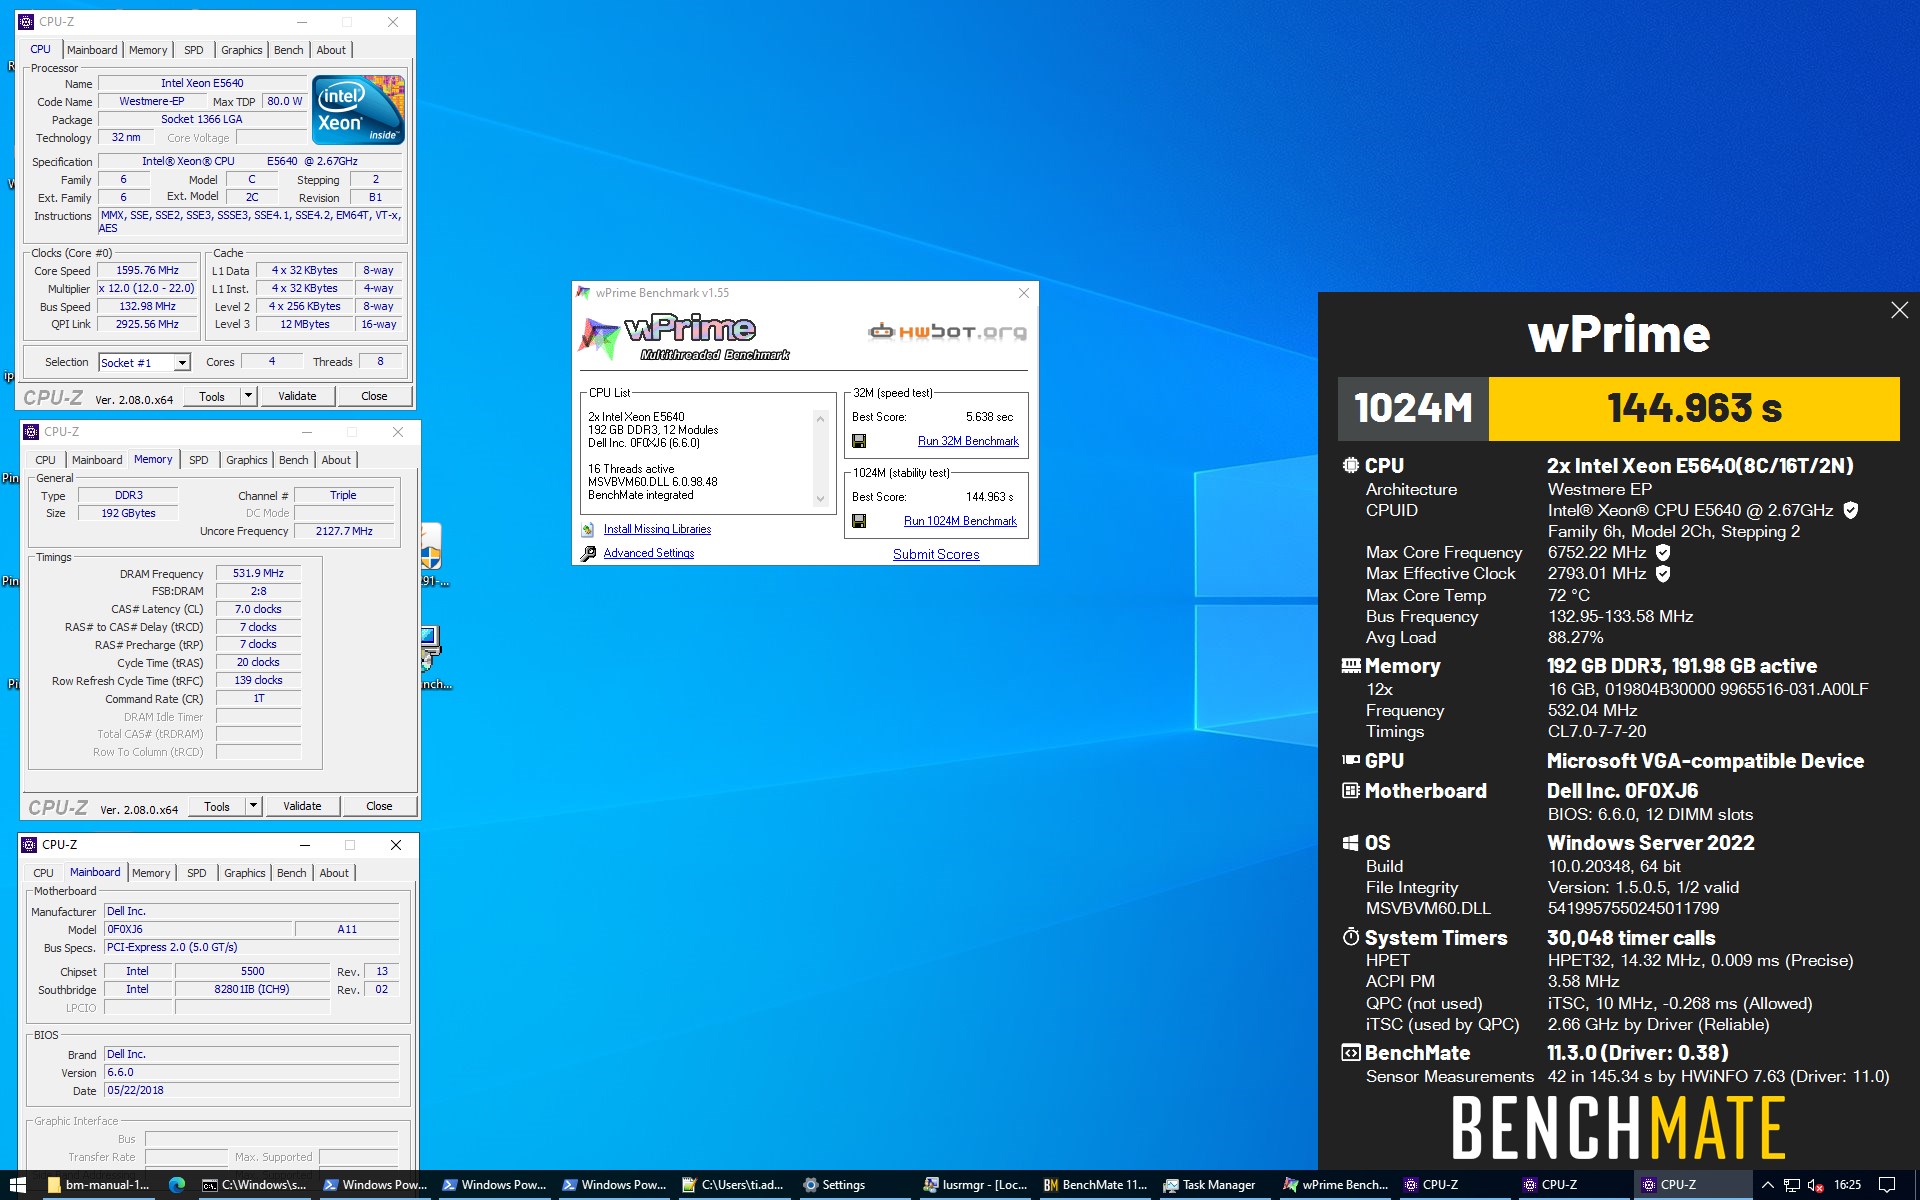Image resolution: width=1920 pixels, height=1200 pixels.
Task: Open the notification center icon
Action: click(x=1887, y=1185)
